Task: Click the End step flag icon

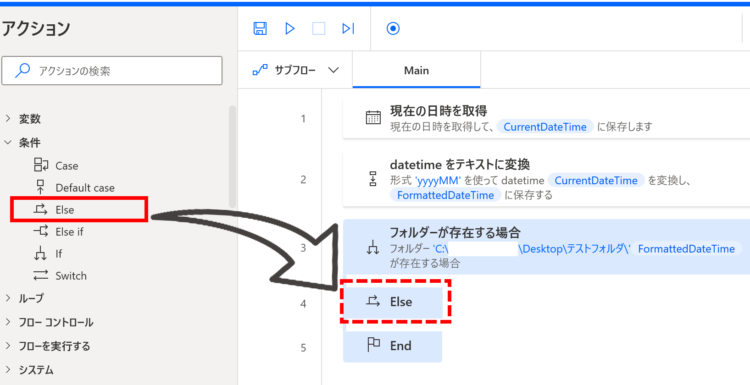Action: click(373, 345)
